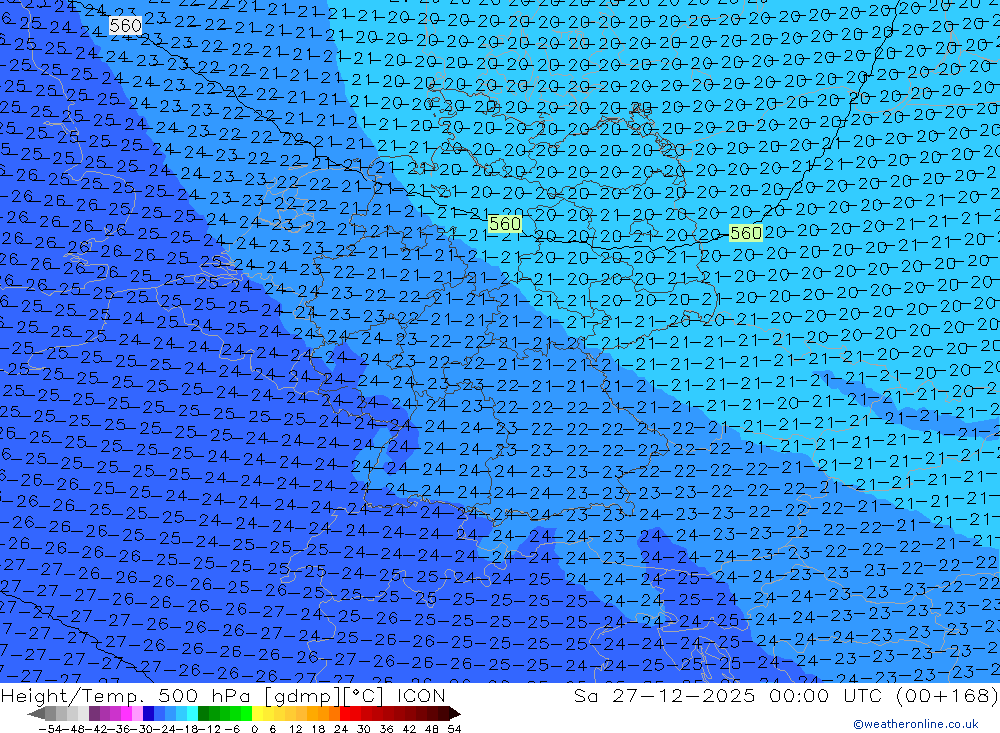Click the legend value 0
Image resolution: width=1000 pixels, height=733 pixels.
click(x=254, y=729)
